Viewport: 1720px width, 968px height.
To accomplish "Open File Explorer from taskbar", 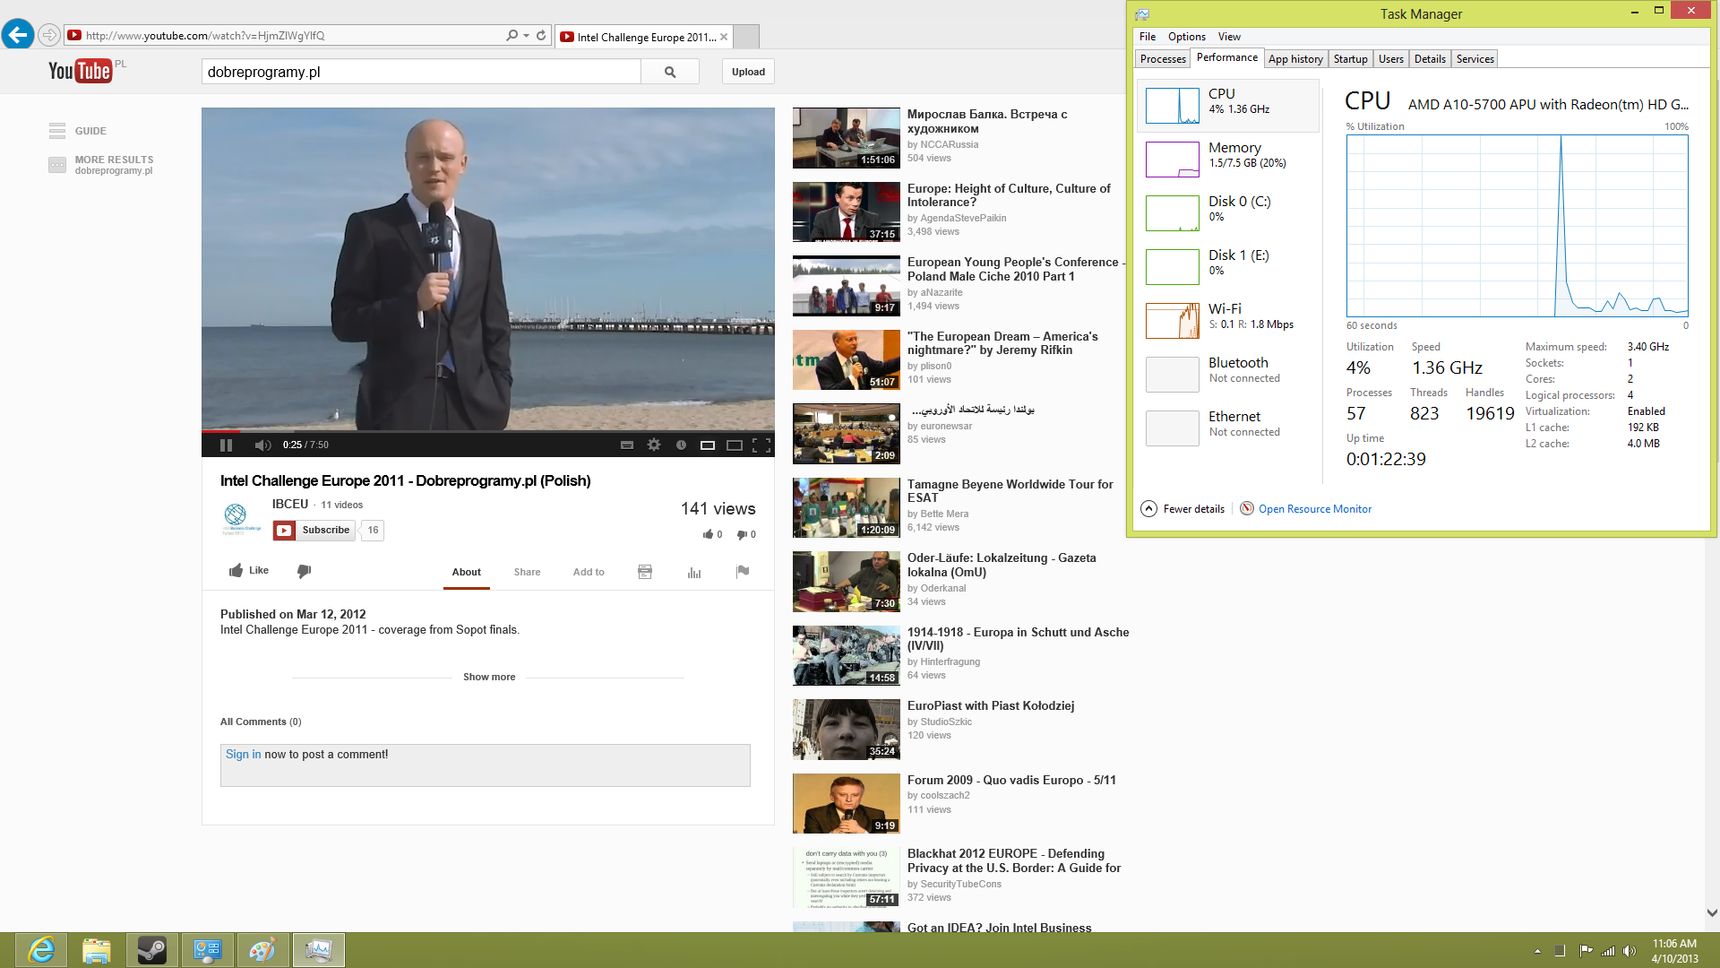I will (x=96, y=950).
